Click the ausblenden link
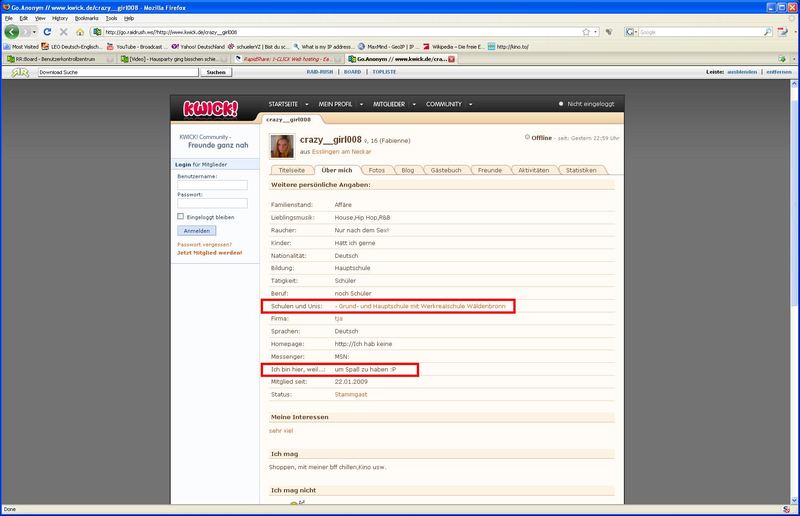The width and height of the screenshot is (800, 516). click(742, 72)
